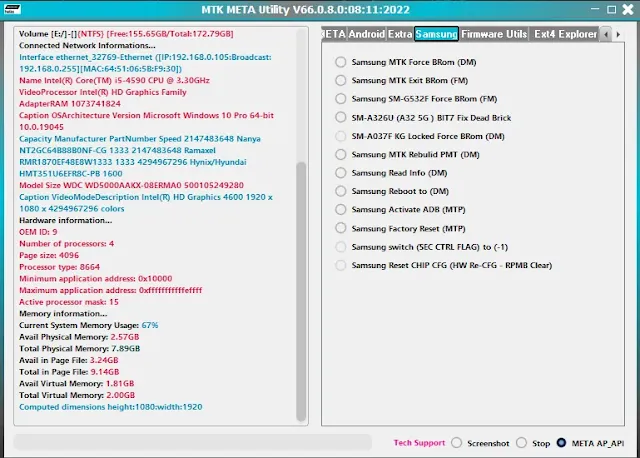Screen dimensions: 640x458
Task: Open the Firmware Utils tab
Action: pos(494,34)
